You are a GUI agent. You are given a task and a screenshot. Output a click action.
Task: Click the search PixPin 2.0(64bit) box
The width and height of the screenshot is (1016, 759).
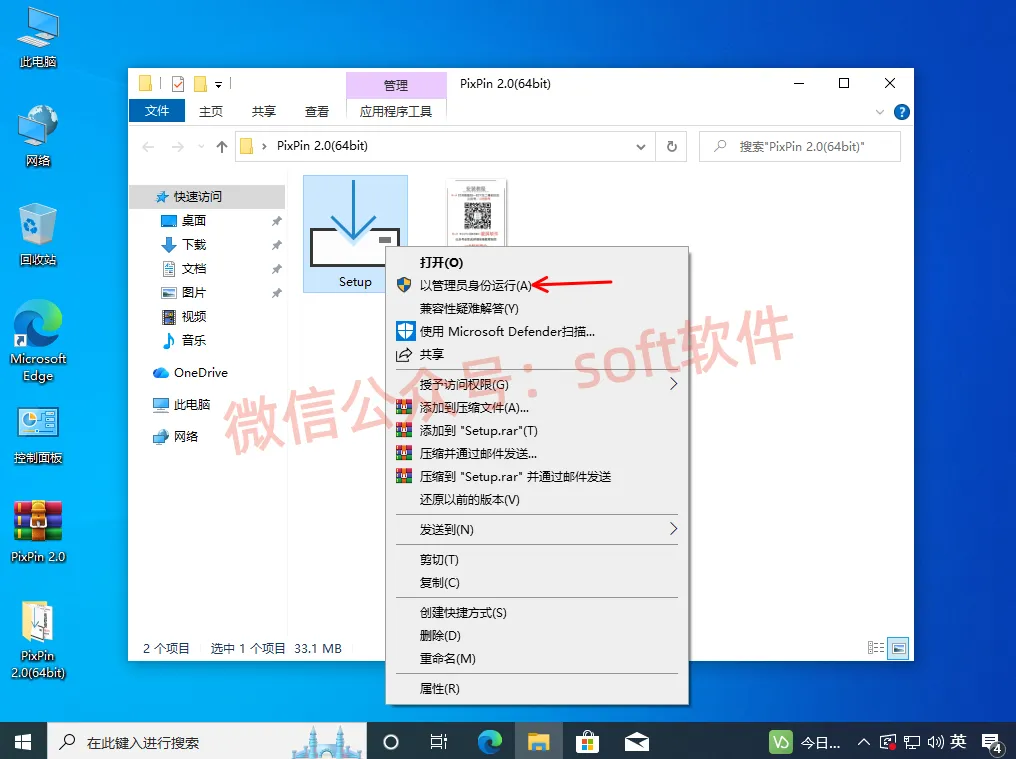(800, 146)
